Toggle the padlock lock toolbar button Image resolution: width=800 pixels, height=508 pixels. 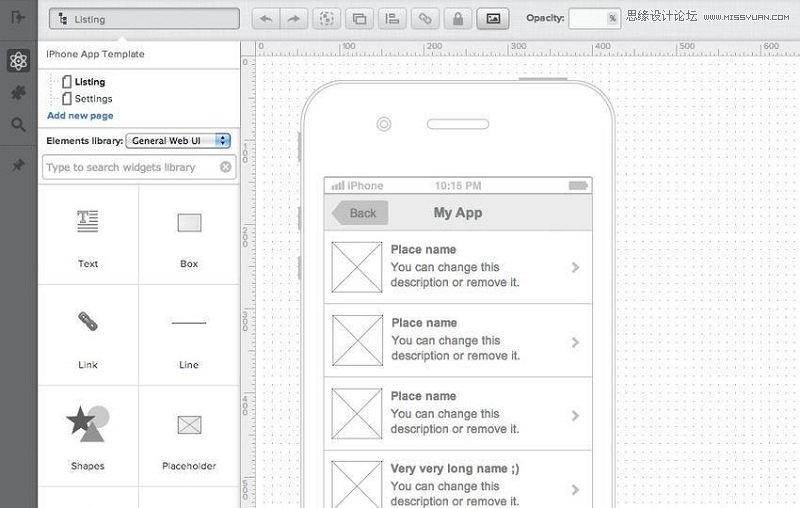point(458,19)
